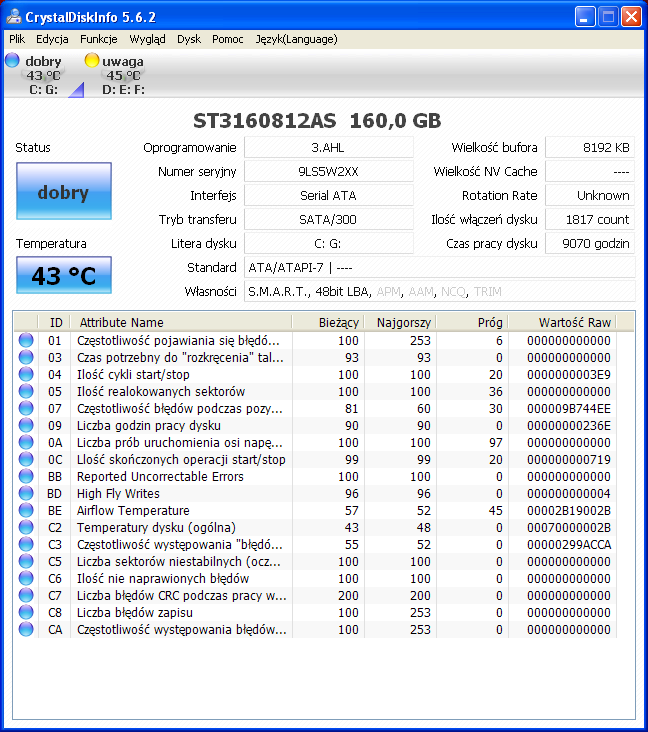Click the status orb of attribute 05
This screenshot has width=648, height=732.
pos(26,391)
